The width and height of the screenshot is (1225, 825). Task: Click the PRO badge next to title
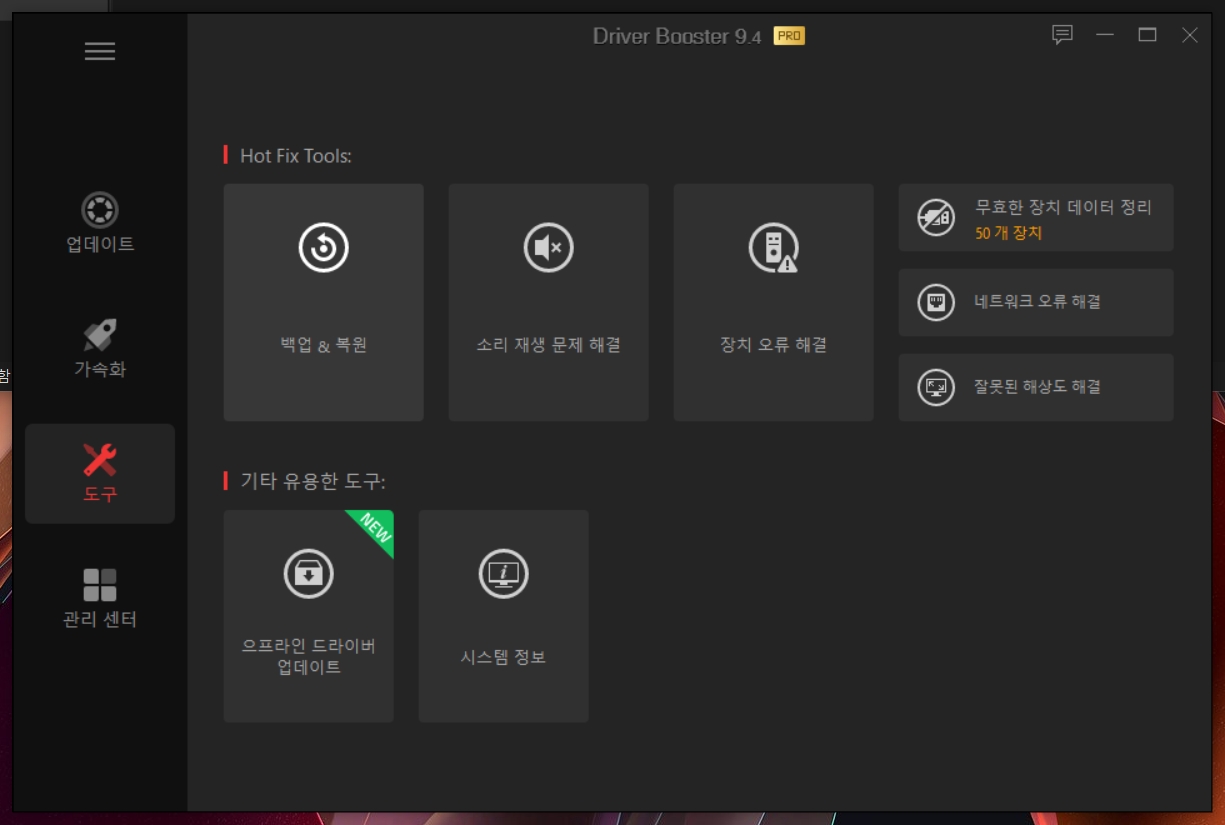(789, 36)
